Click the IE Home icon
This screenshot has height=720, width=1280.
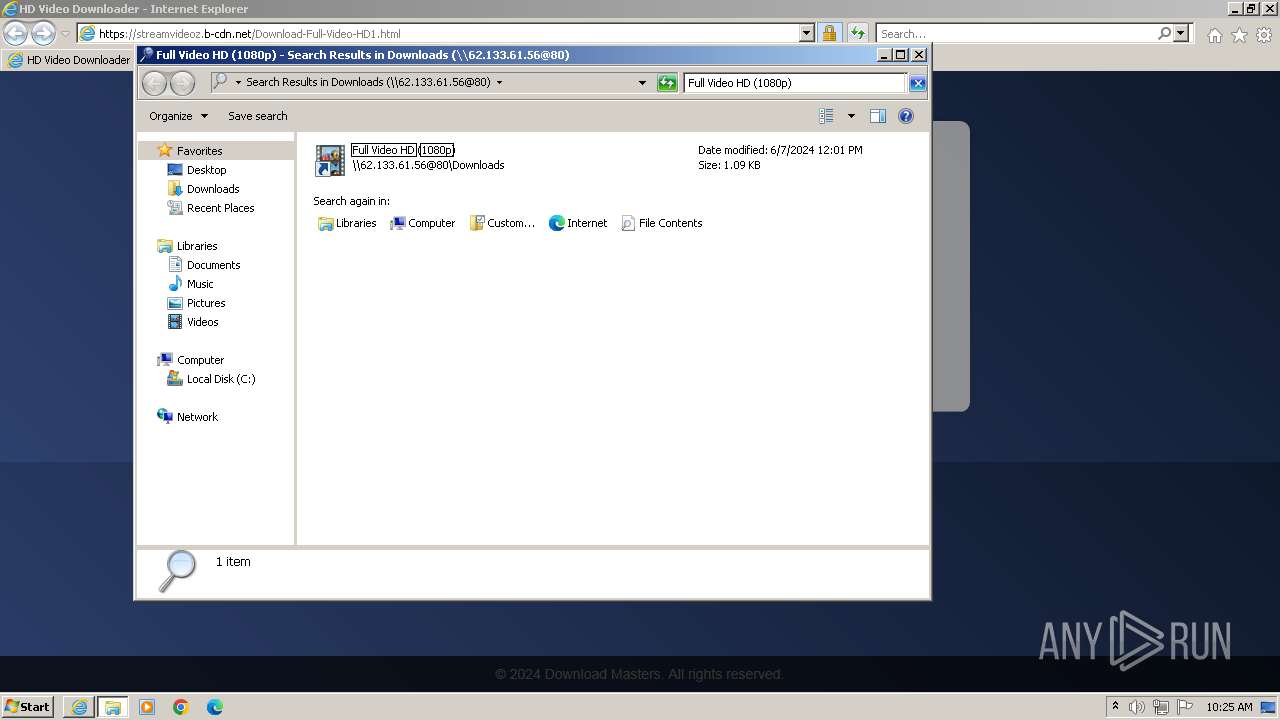(x=1214, y=35)
